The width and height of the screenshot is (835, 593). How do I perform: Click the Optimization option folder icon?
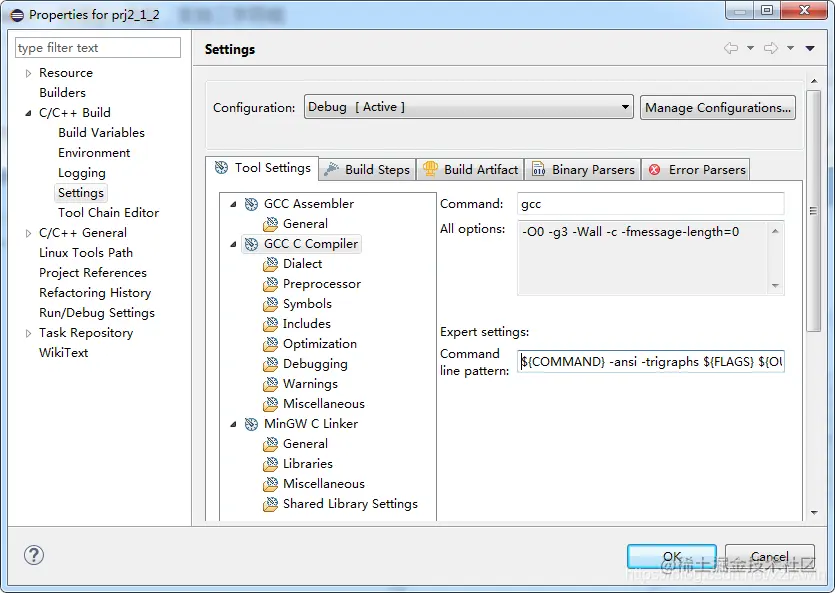271,344
